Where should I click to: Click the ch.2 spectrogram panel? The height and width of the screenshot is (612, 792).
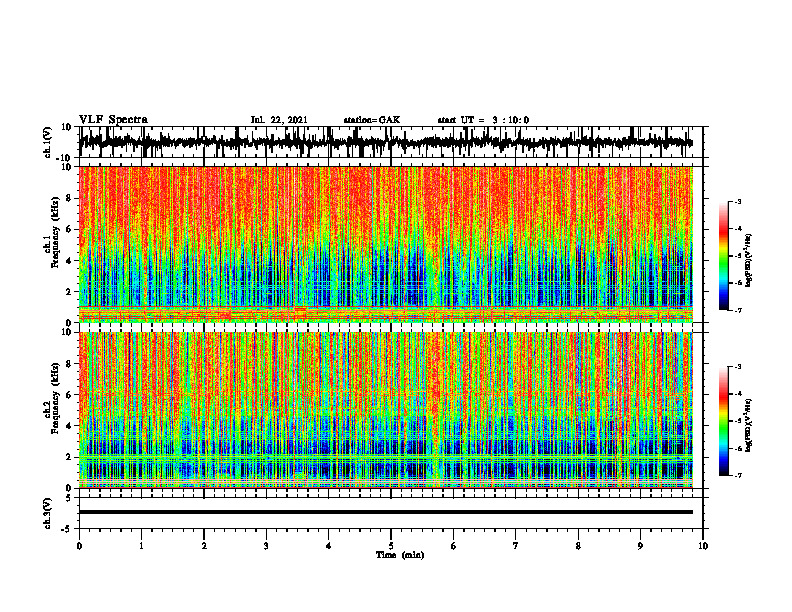click(386, 410)
